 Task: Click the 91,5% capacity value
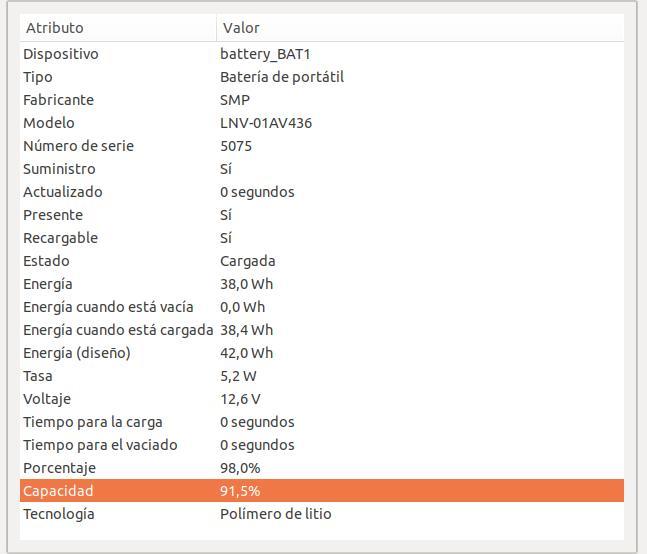(x=240, y=491)
